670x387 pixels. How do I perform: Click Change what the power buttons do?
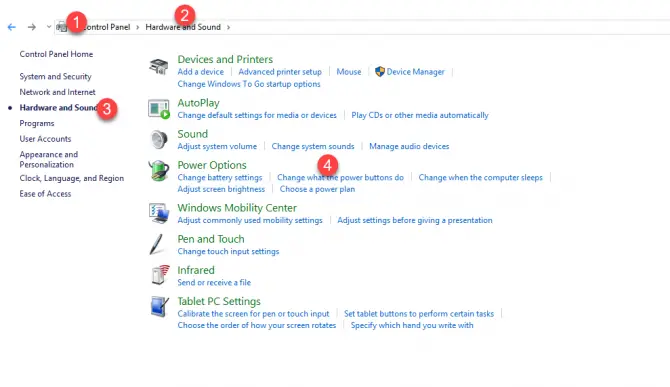(x=340, y=178)
